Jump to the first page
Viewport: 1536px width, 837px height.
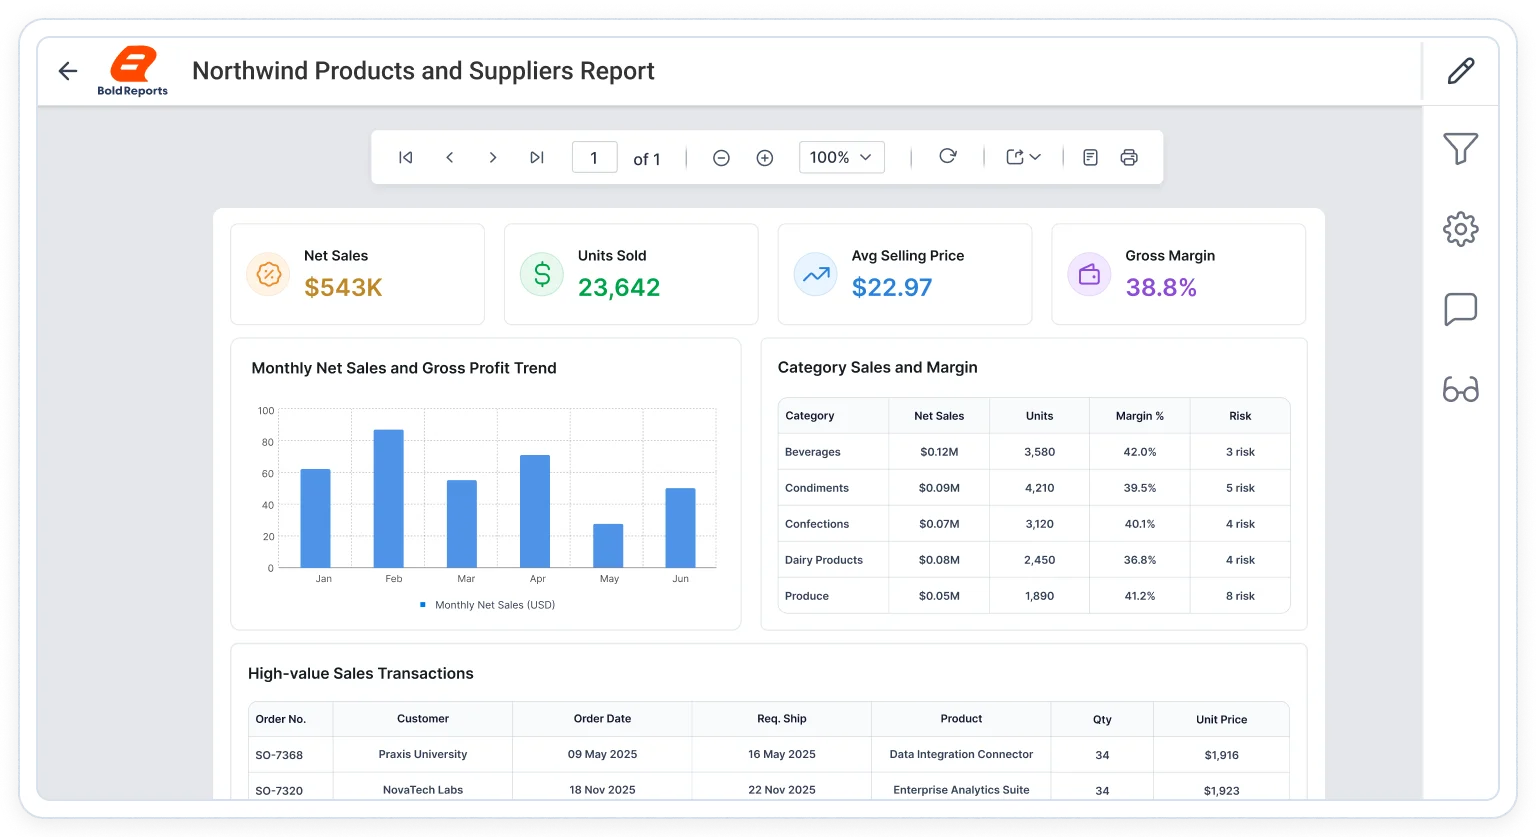[x=406, y=157]
